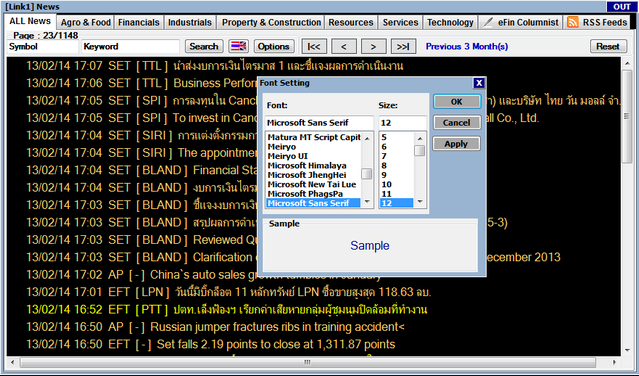Jump to last page button
639x376 pixels.
click(403, 46)
